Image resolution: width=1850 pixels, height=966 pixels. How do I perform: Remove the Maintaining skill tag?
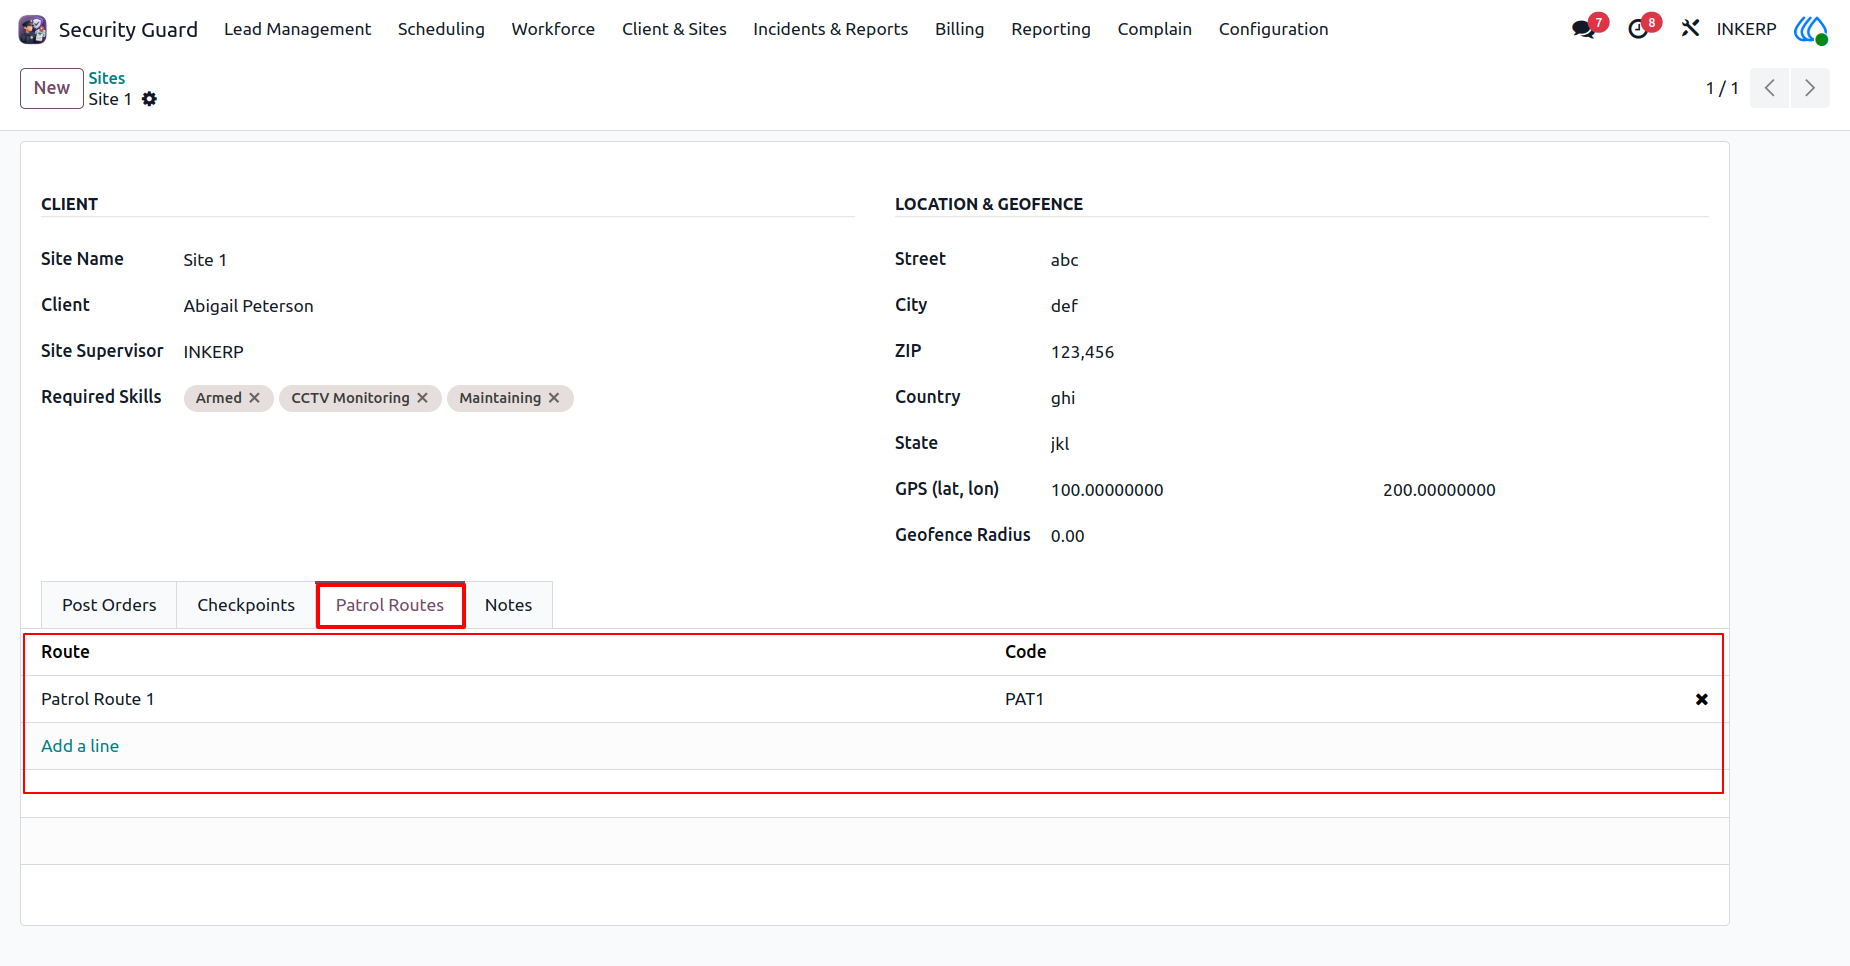click(x=554, y=398)
